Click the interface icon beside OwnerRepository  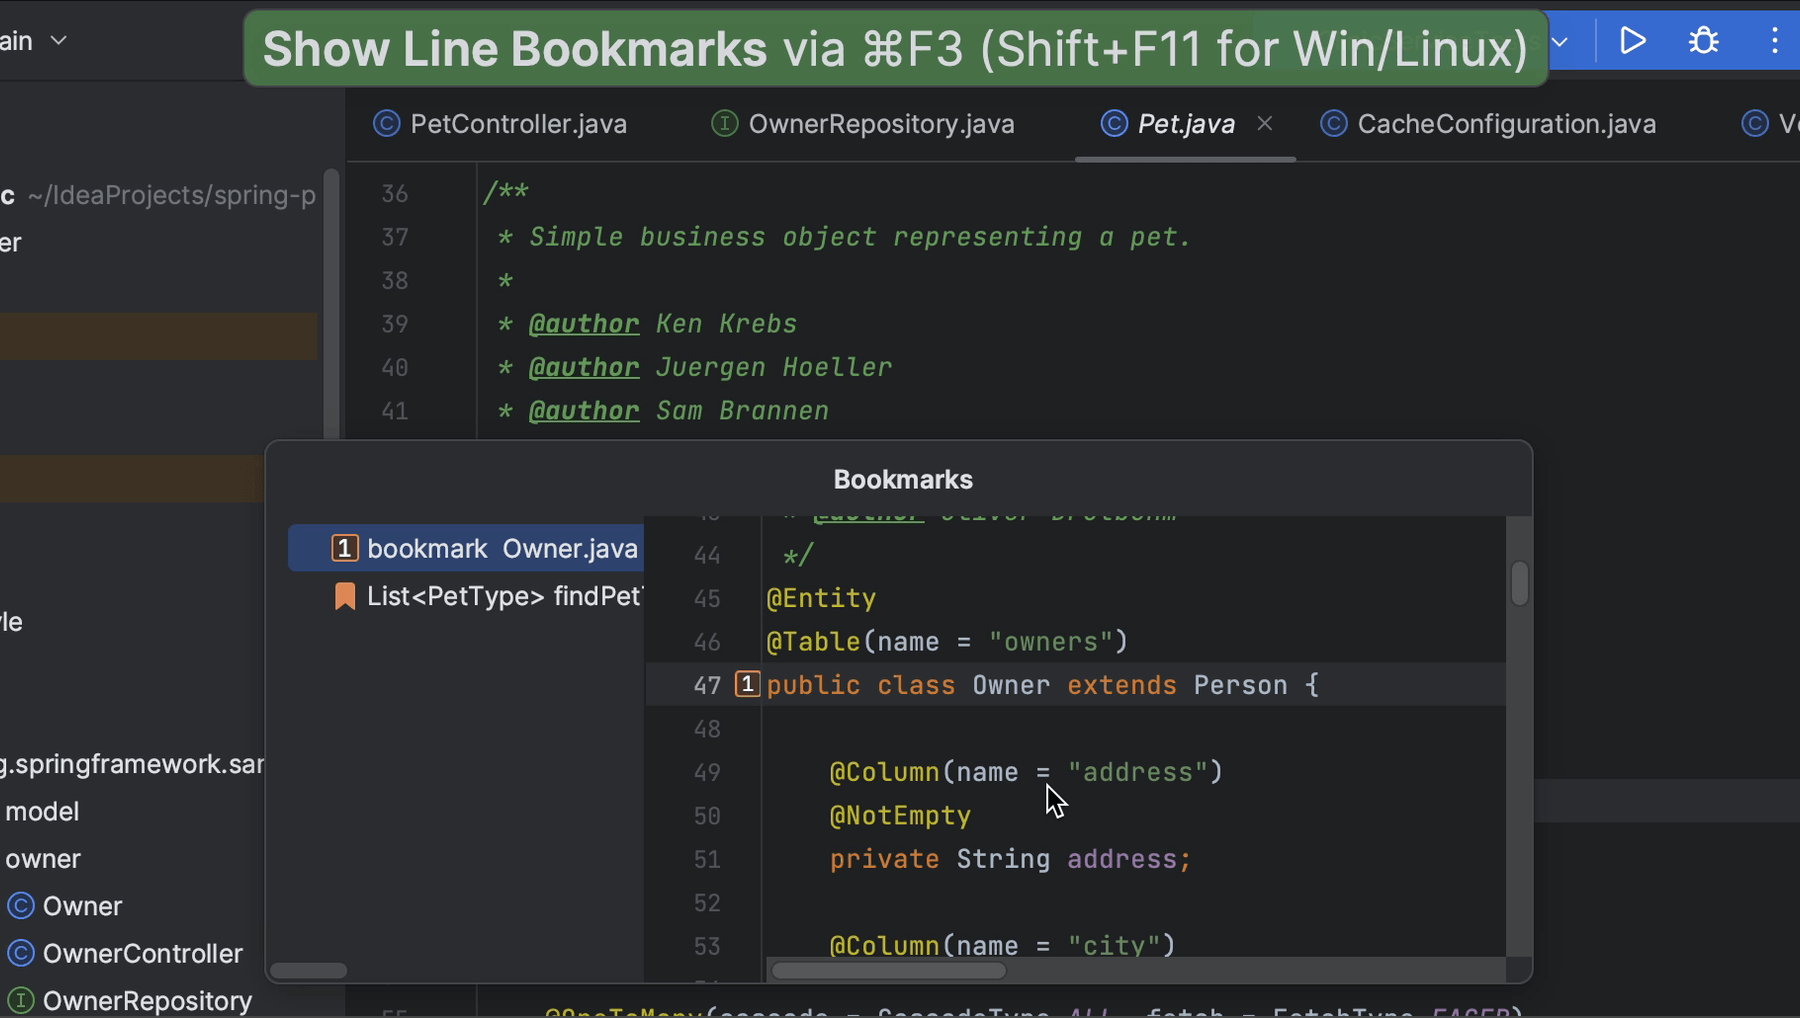tap(19, 1001)
